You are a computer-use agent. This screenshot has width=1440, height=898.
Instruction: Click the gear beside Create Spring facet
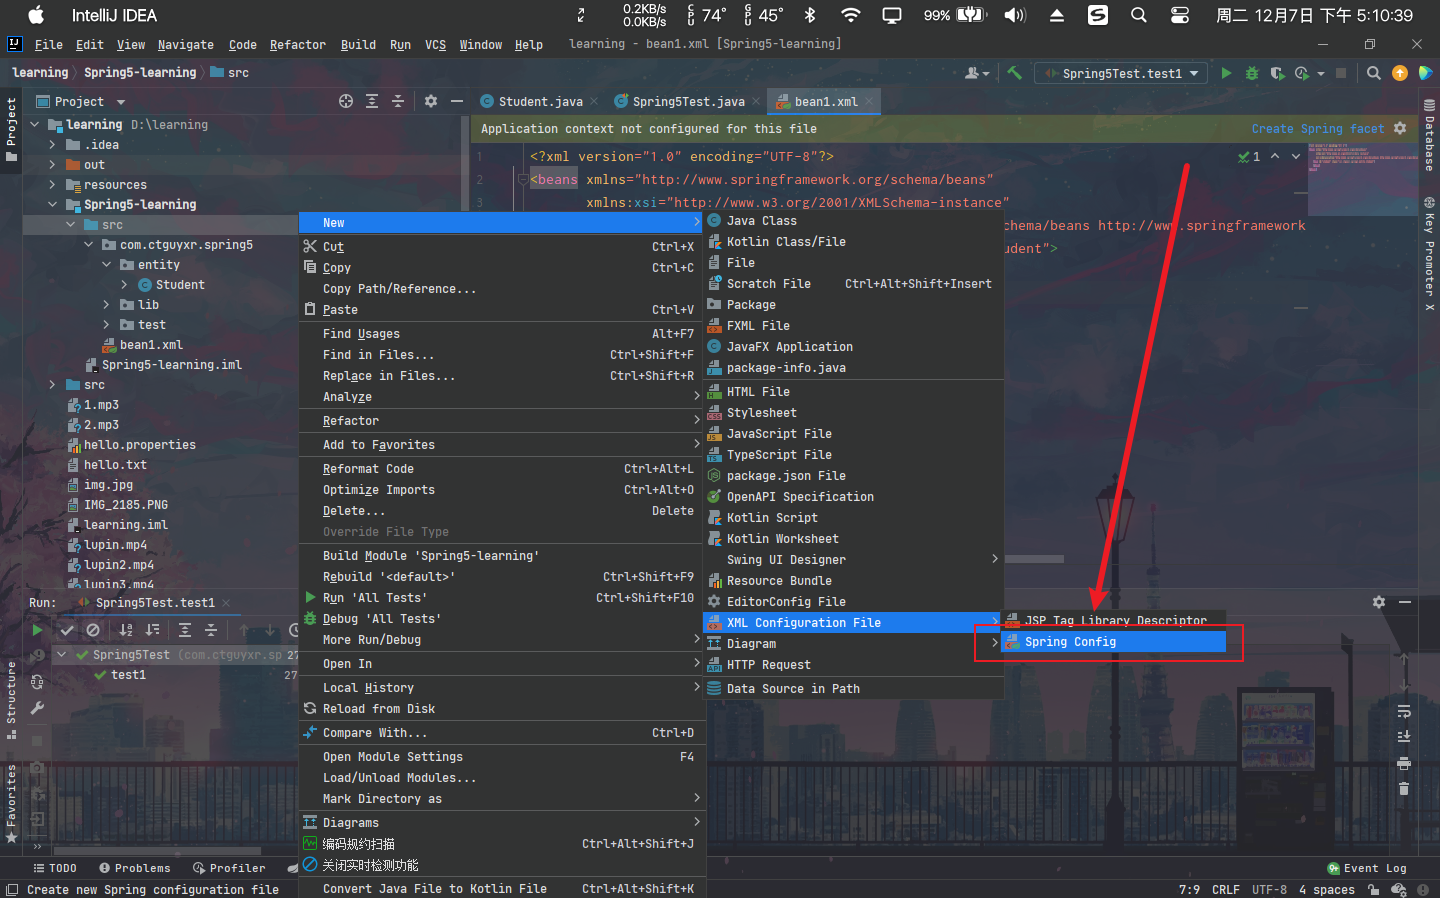coord(1400,128)
